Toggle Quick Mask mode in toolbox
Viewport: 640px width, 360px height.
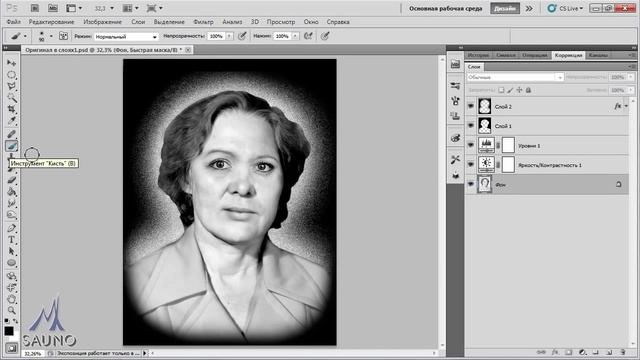[x=11, y=348]
